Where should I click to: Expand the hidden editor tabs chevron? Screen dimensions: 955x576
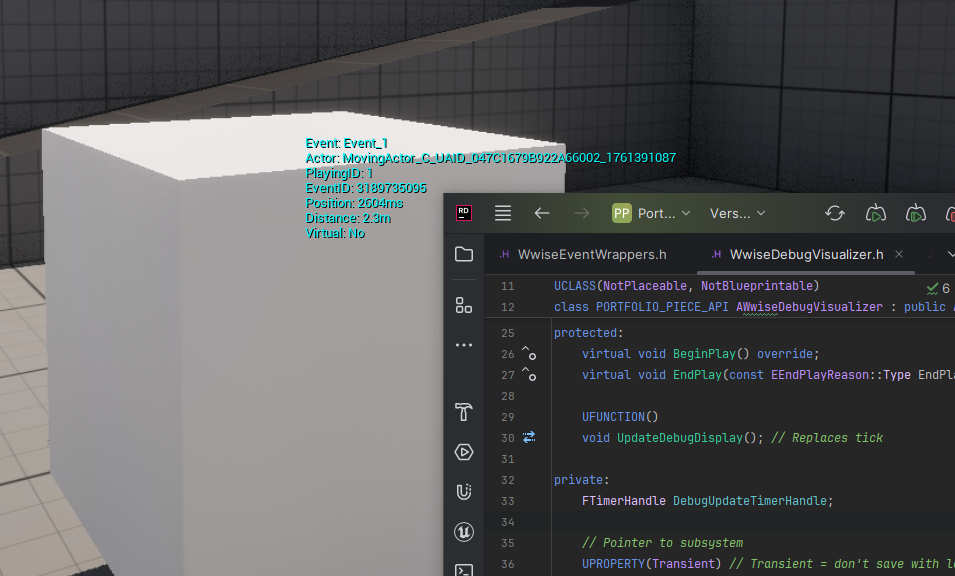[x=950, y=255]
